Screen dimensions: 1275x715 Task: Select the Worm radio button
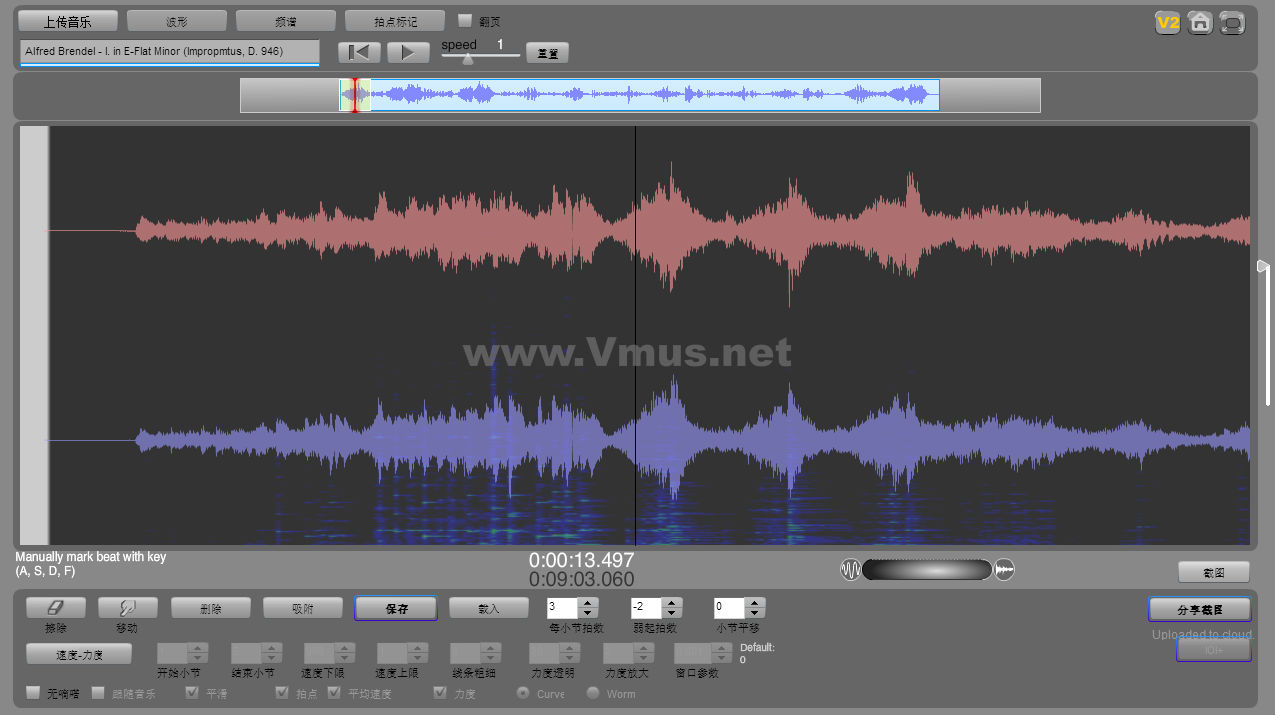(x=593, y=692)
